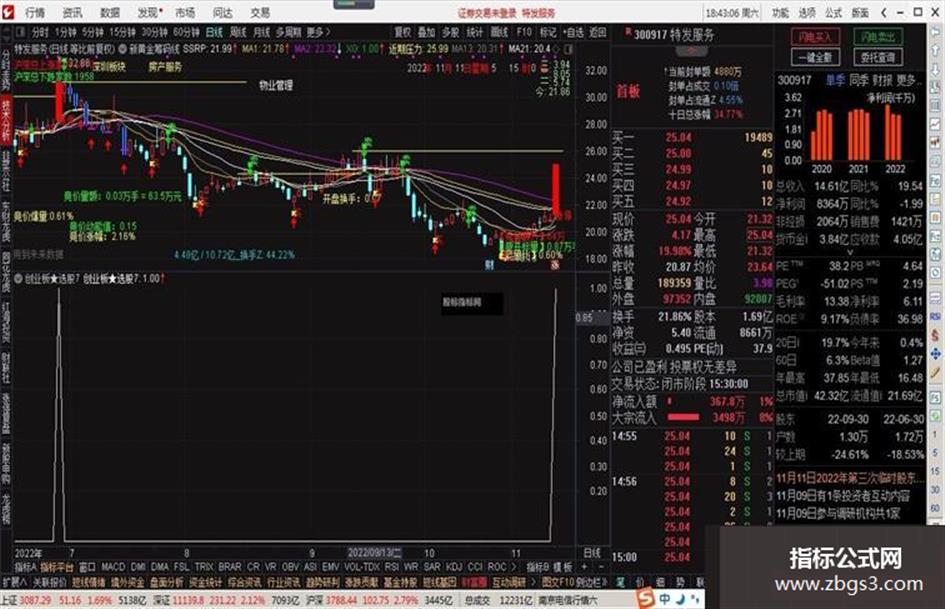Click the 闪电买入 button
This screenshot has height=609, width=945.
pos(815,37)
